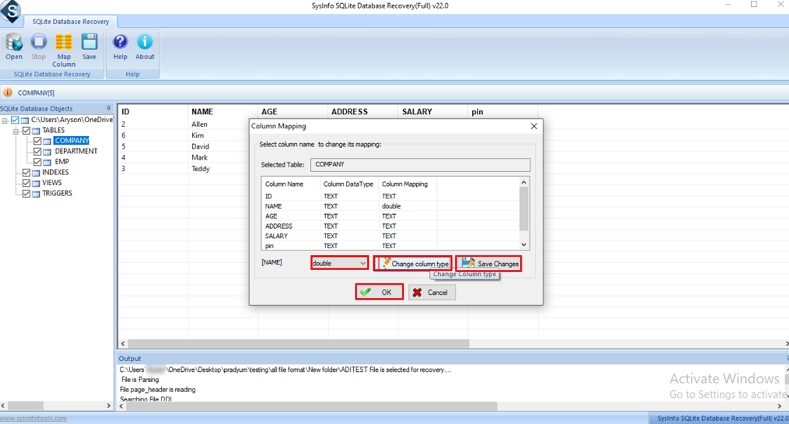Pin the SQLite Database Objects panel

click(108, 108)
